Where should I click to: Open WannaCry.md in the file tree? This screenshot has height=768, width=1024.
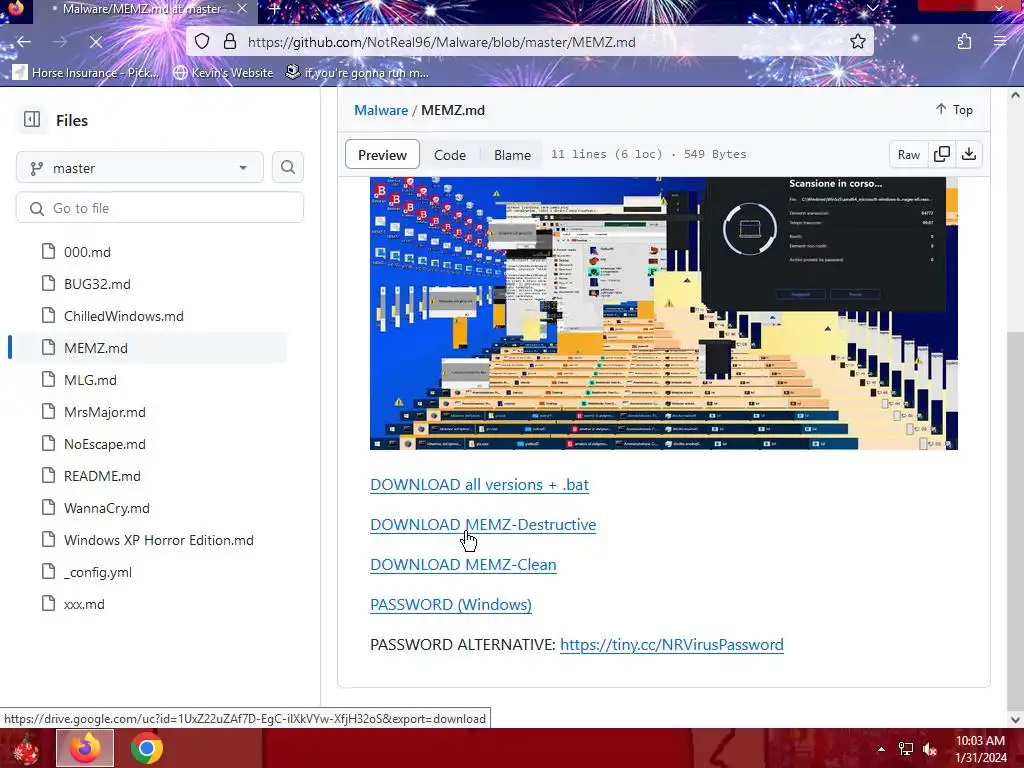point(106,508)
